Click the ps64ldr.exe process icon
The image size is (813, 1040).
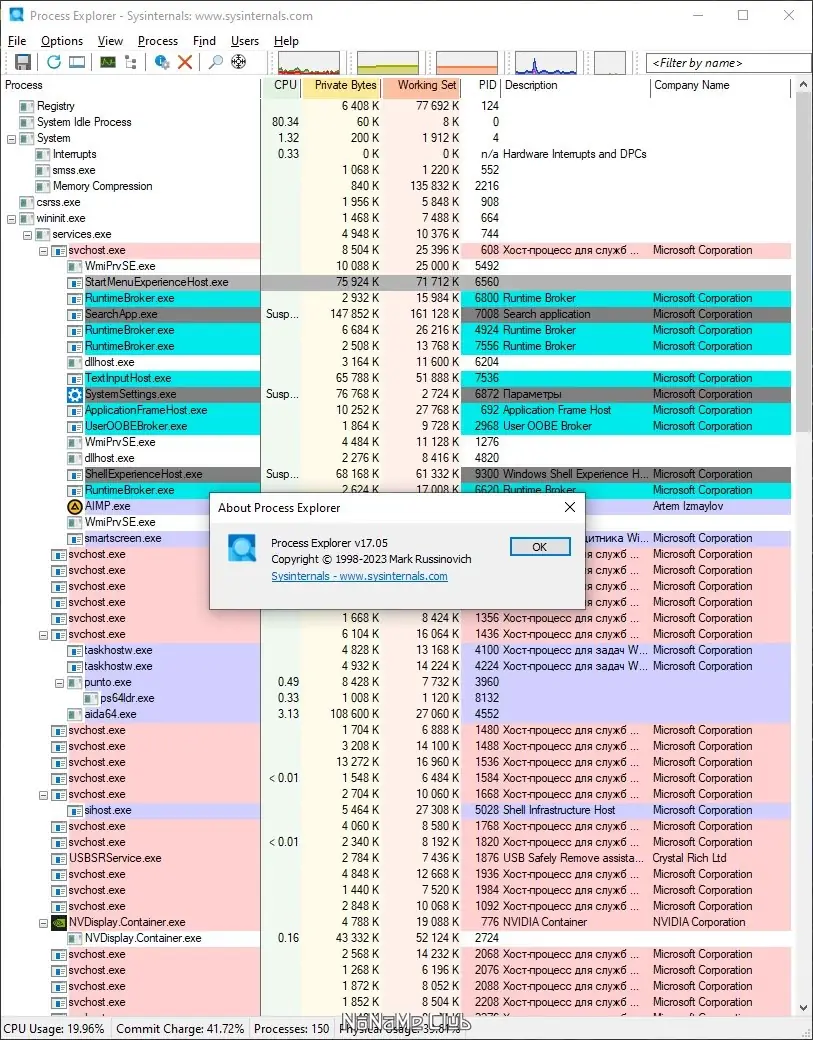tap(91, 698)
